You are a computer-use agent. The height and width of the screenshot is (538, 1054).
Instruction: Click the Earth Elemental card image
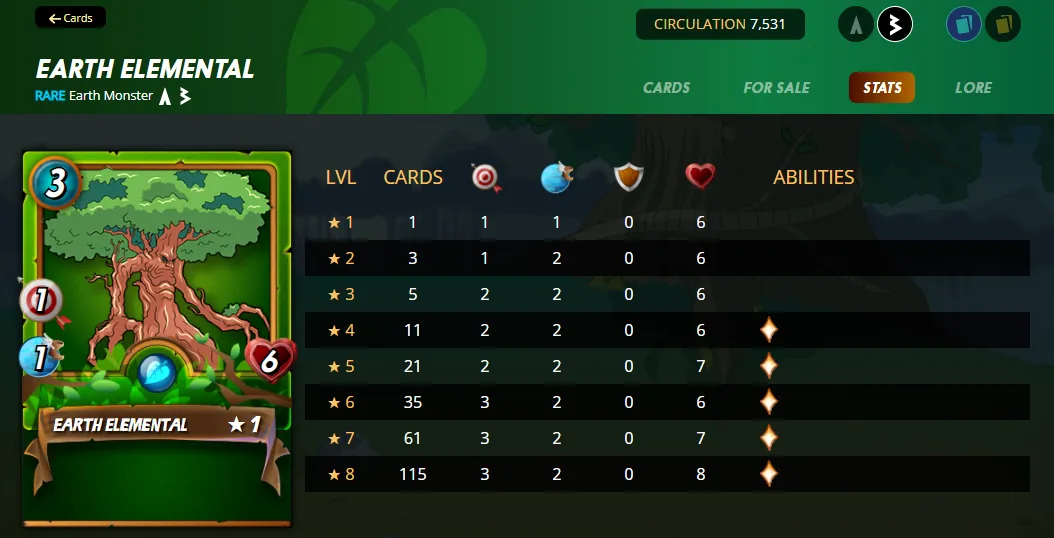pyautogui.click(x=157, y=338)
